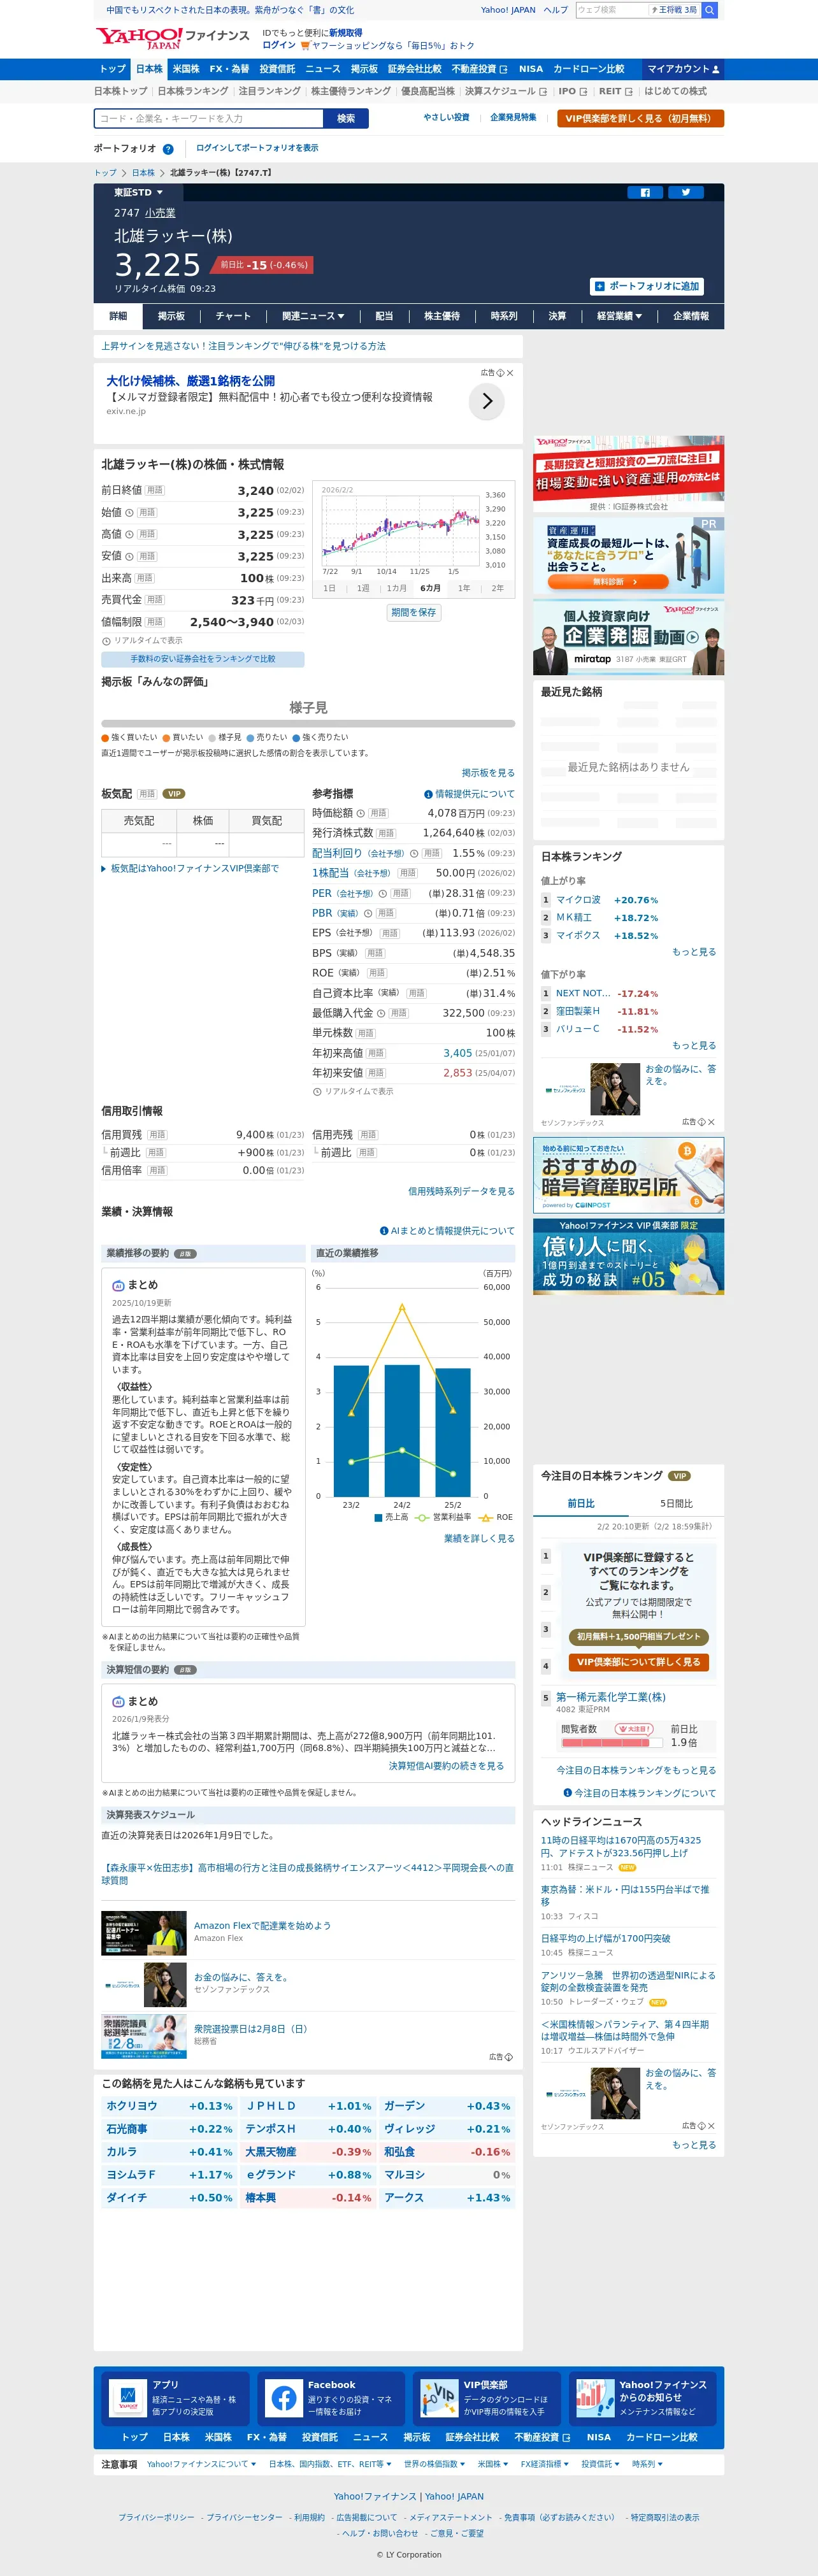Open FX・為替 in the top navigation
The image size is (818, 2576).
[229, 69]
